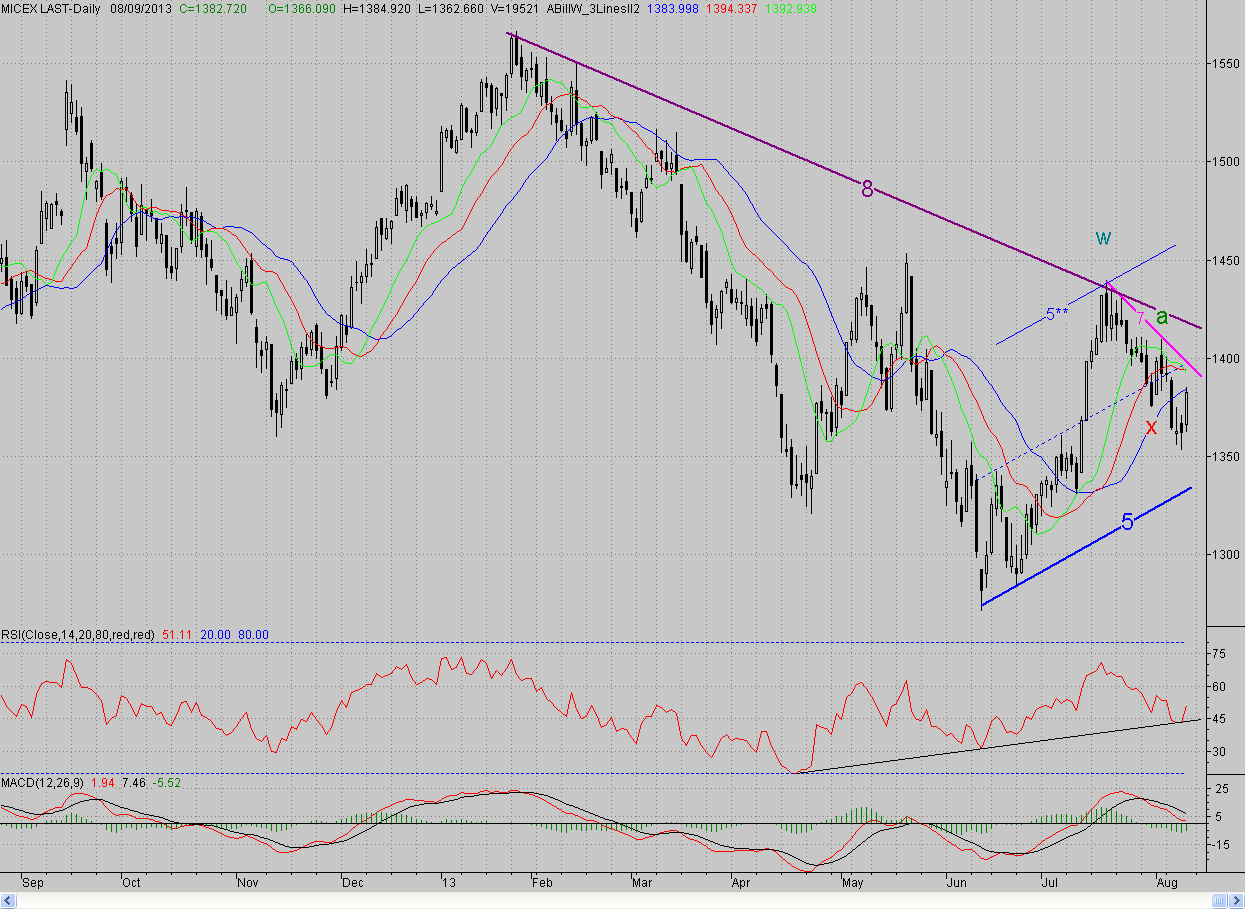Click the 5** channel line label
This screenshot has width=1245, height=909.
click(1058, 315)
